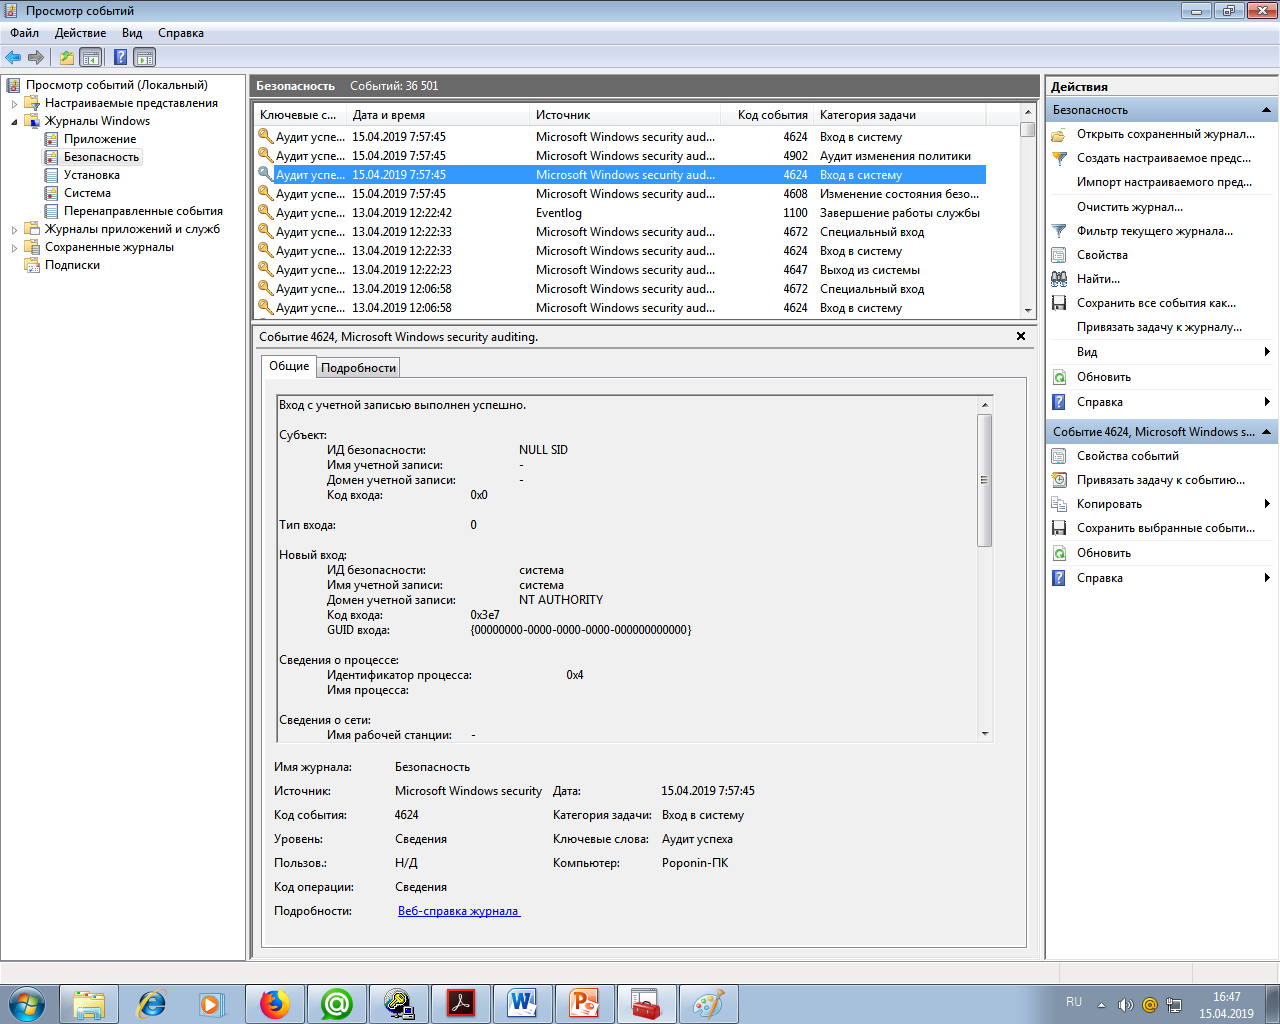The width and height of the screenshot is (1280, 1024).
Task: Toggle the console tree toolbar icon
Action: 91,57
